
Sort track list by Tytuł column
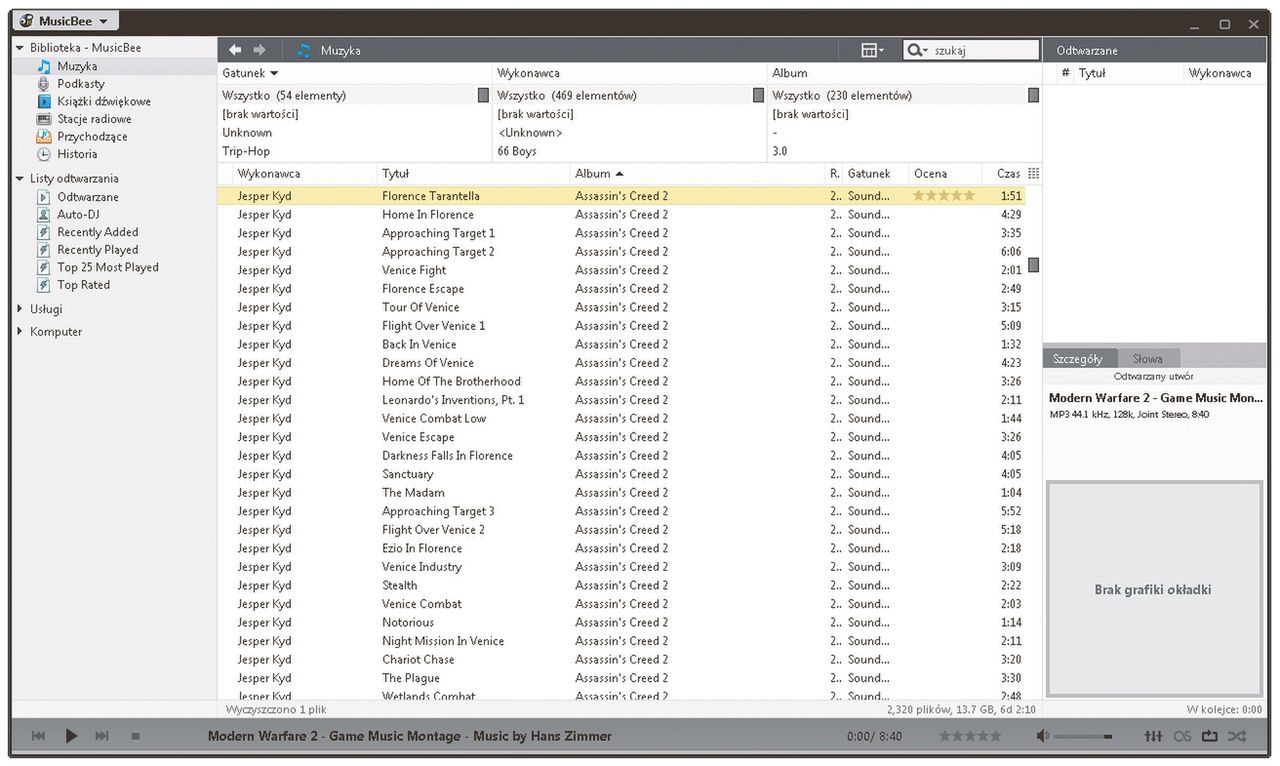[395, 174]
